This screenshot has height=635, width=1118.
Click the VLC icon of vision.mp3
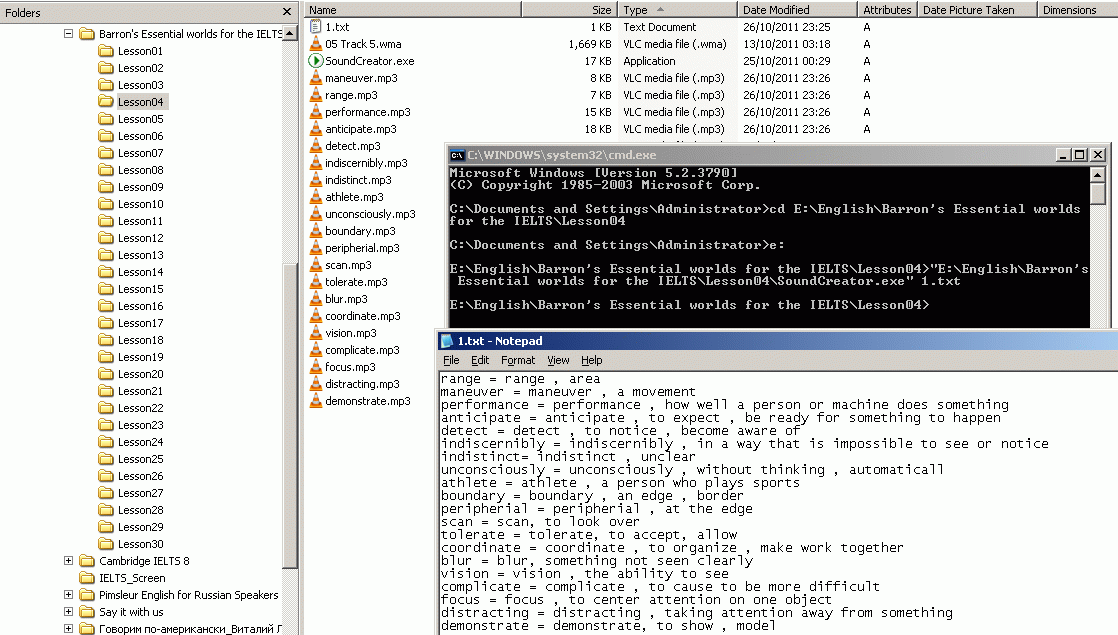pyautogui.click(x=315, y=334)
